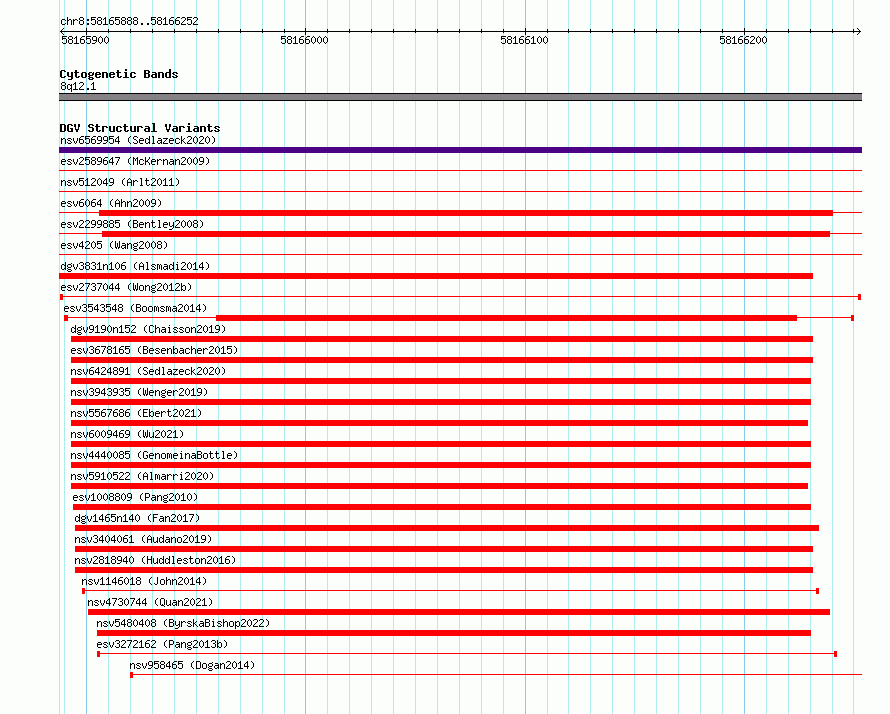Image resolution: width=890 pixels, height=714 pixels.
Task: Open variant nsv5480408 (ByrskaBishop2022)
Action: click(183, 623)
